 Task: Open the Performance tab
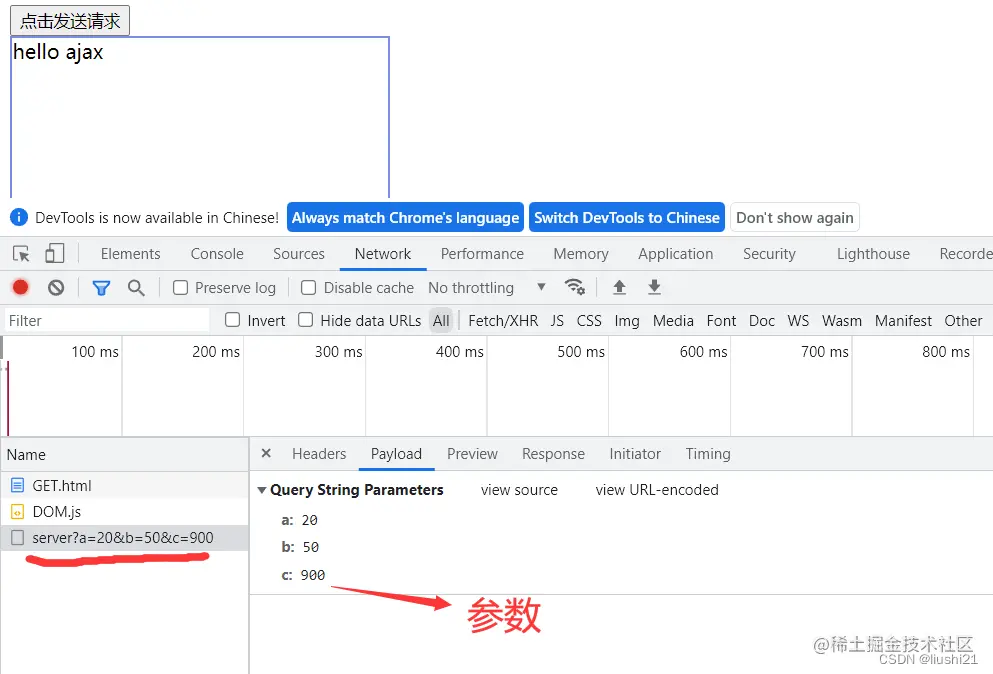point(482,254)
